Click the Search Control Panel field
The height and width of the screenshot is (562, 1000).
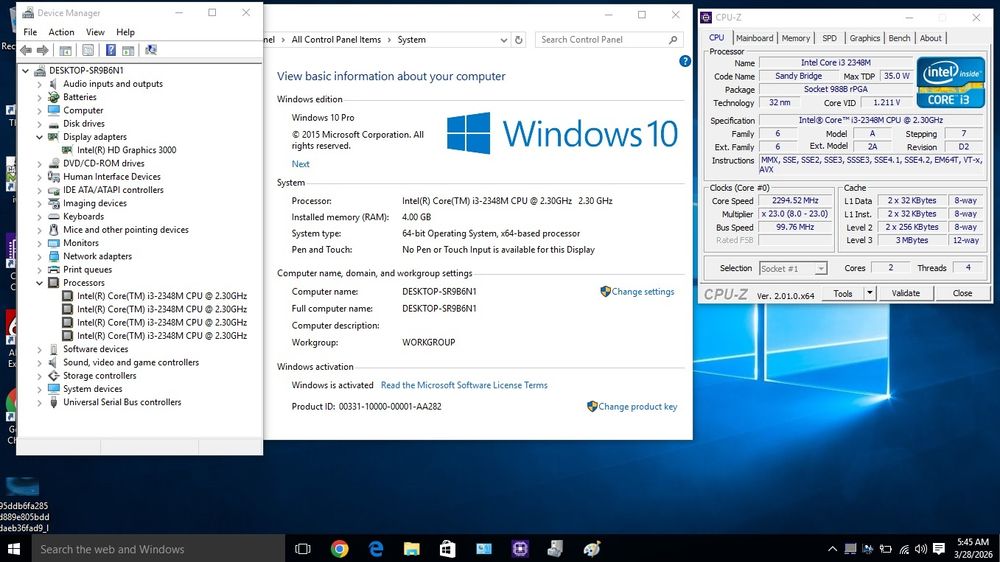[609, 40]
